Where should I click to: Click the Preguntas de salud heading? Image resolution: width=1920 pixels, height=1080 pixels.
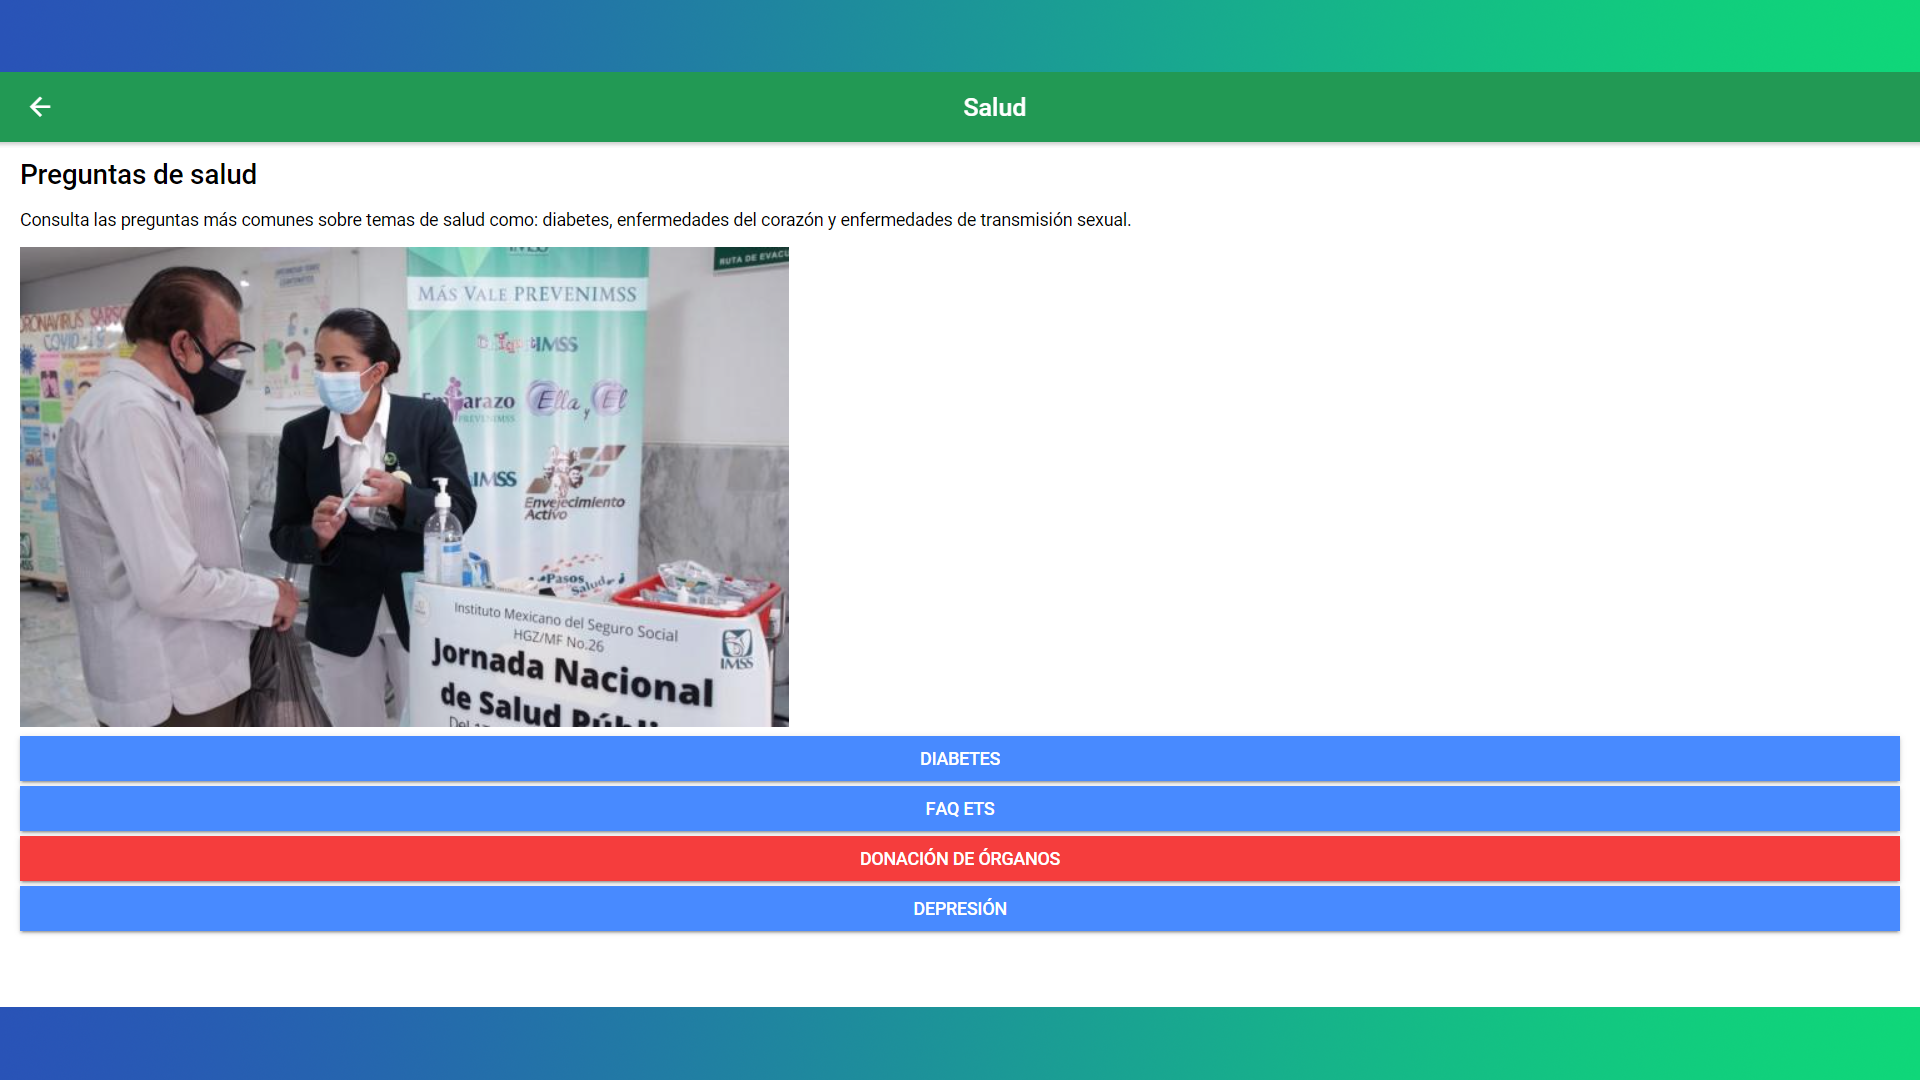pos(138,175)
